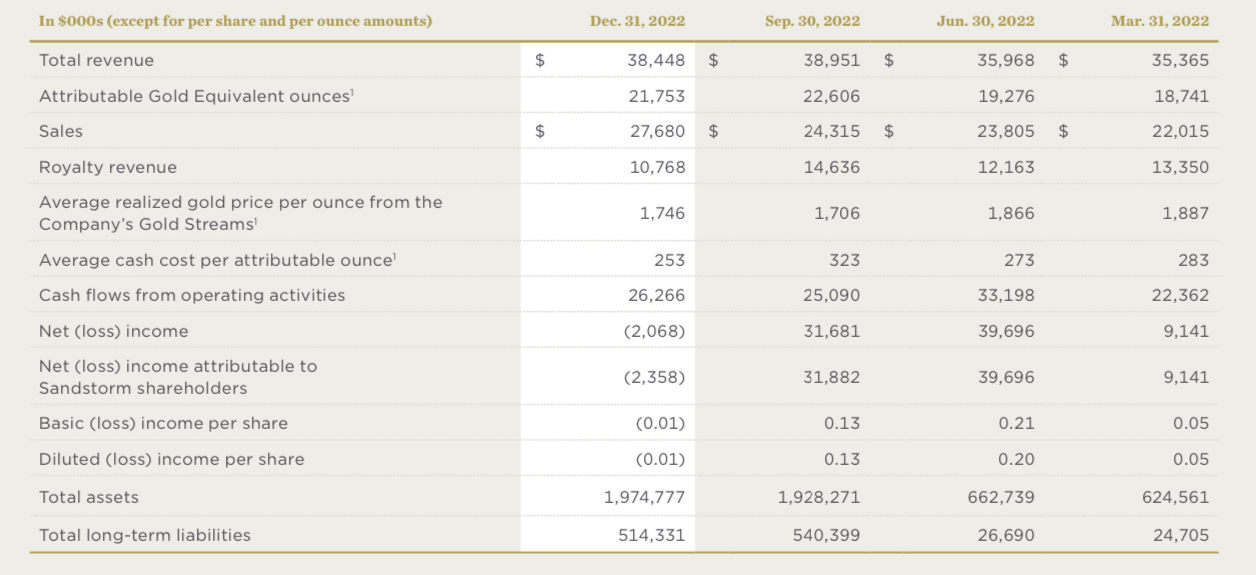Screen dimensions: 1256x575
Task: Select the Mar. 31, 2022 column header
Action: (1161, 21)
